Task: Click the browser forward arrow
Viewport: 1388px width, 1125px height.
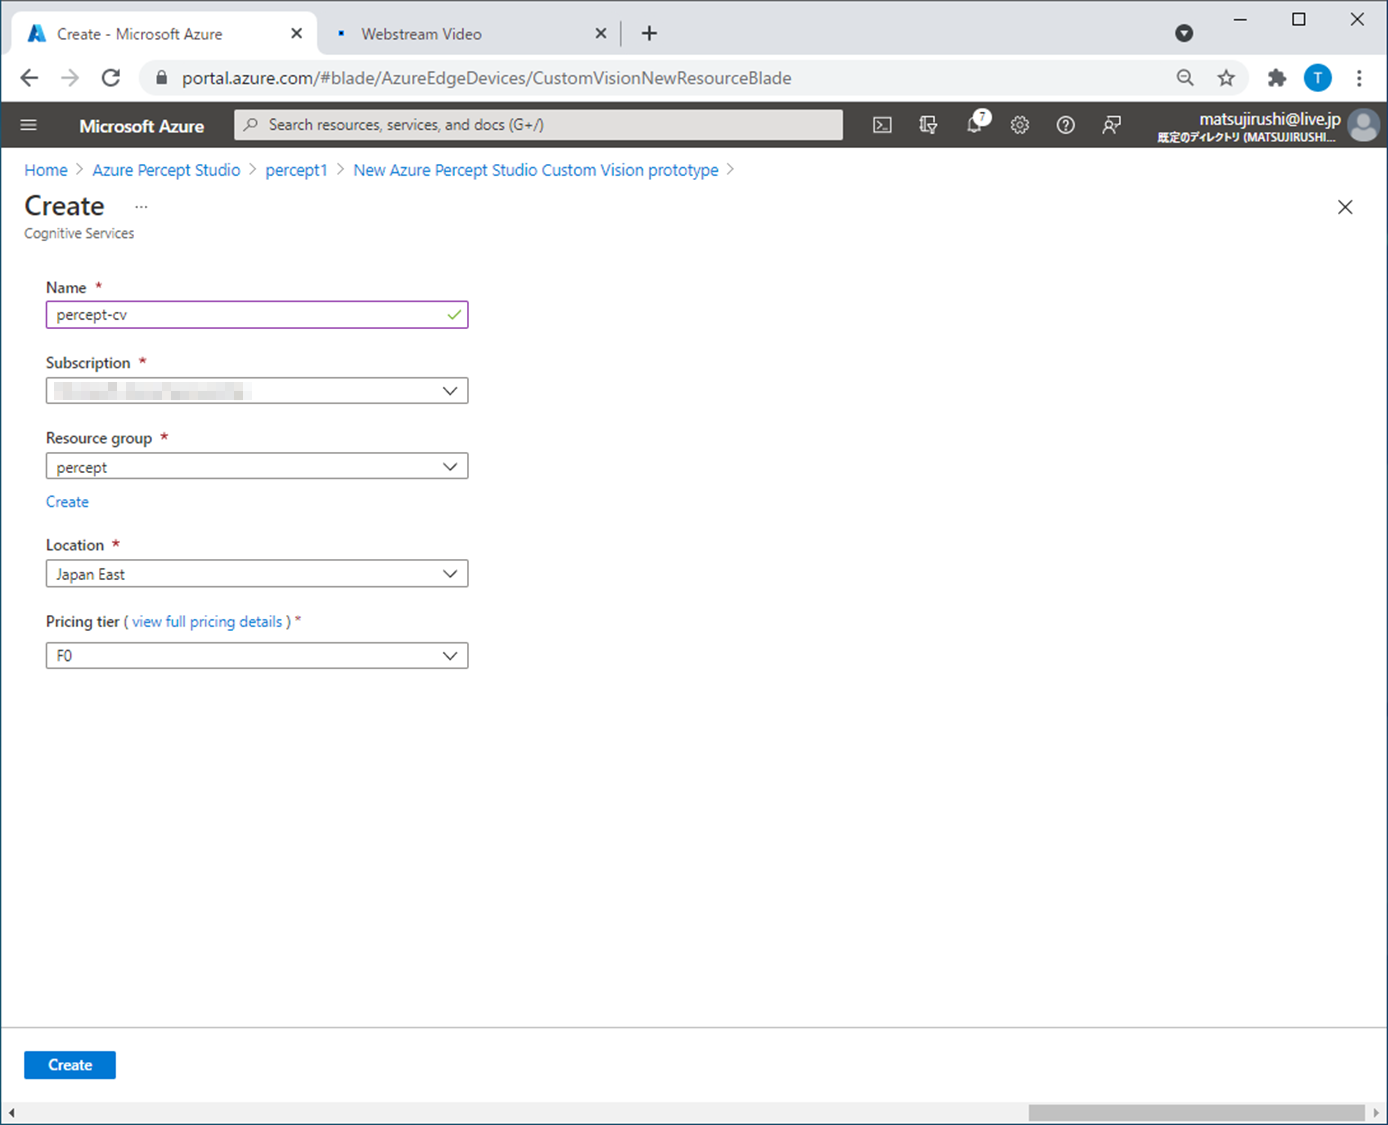Action: point(70,78)
